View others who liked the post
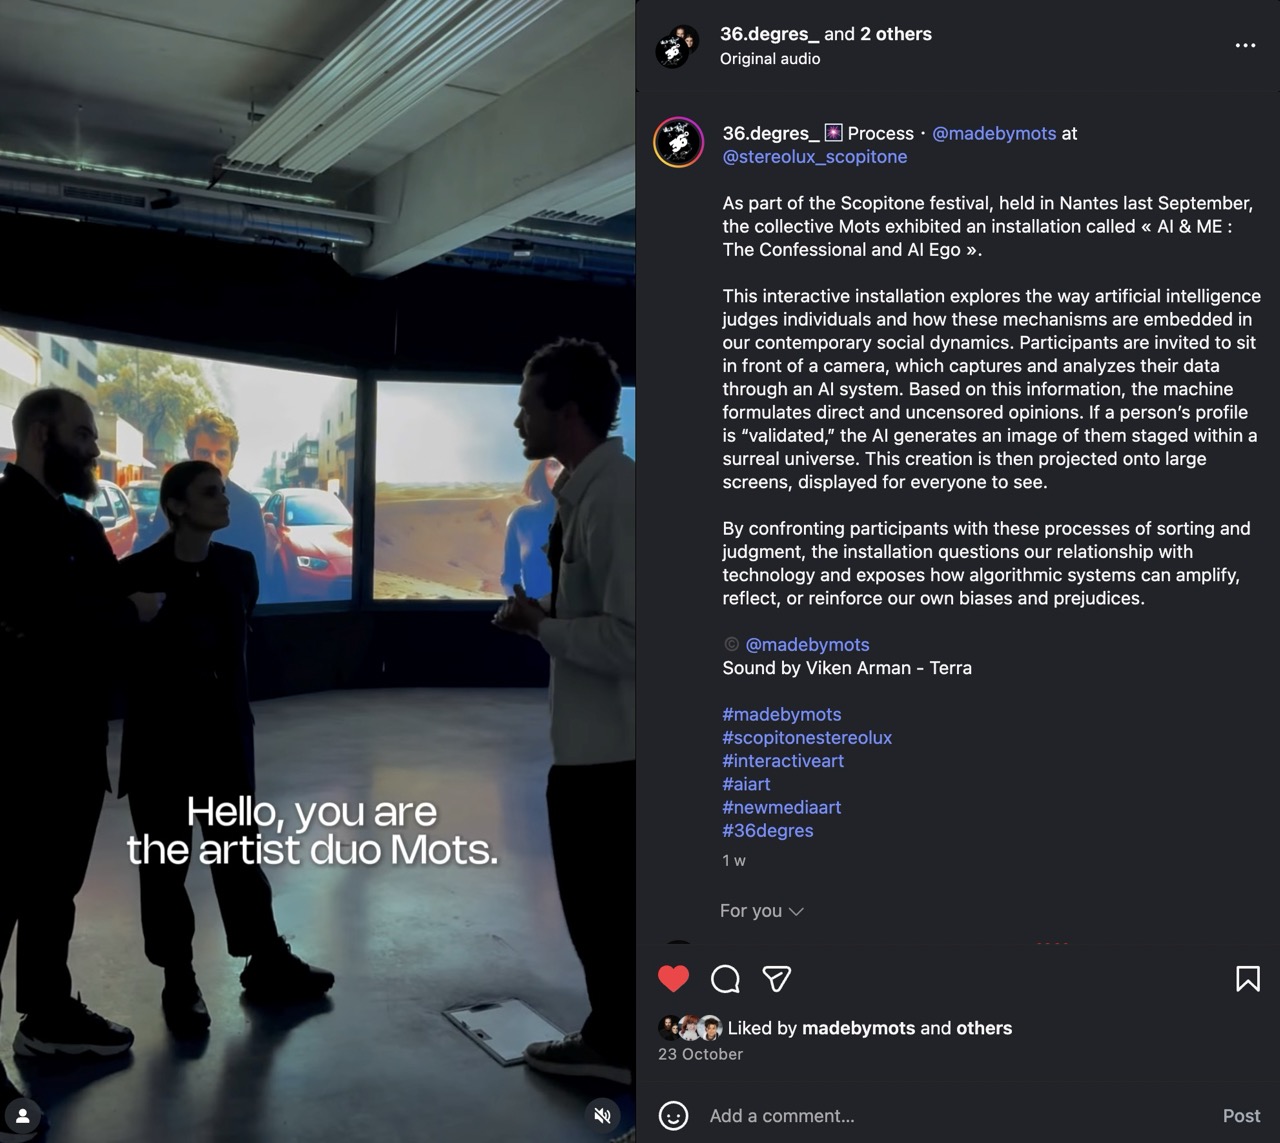 pos(984,1028)
